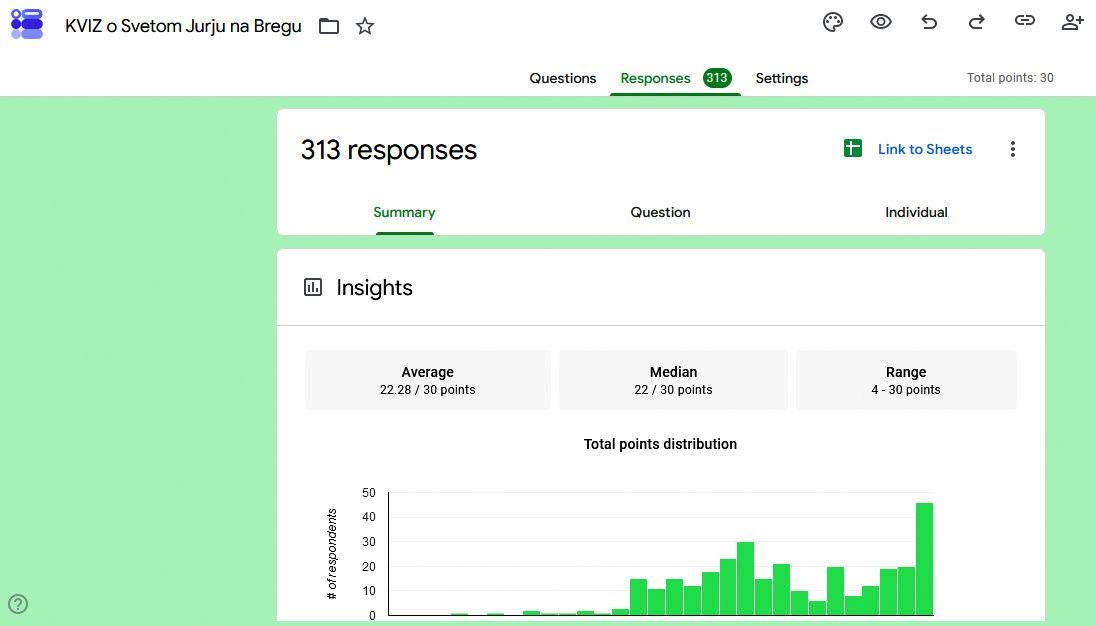Open the Google Forms home icon
Screen dimensions: 1096x626
27,24
